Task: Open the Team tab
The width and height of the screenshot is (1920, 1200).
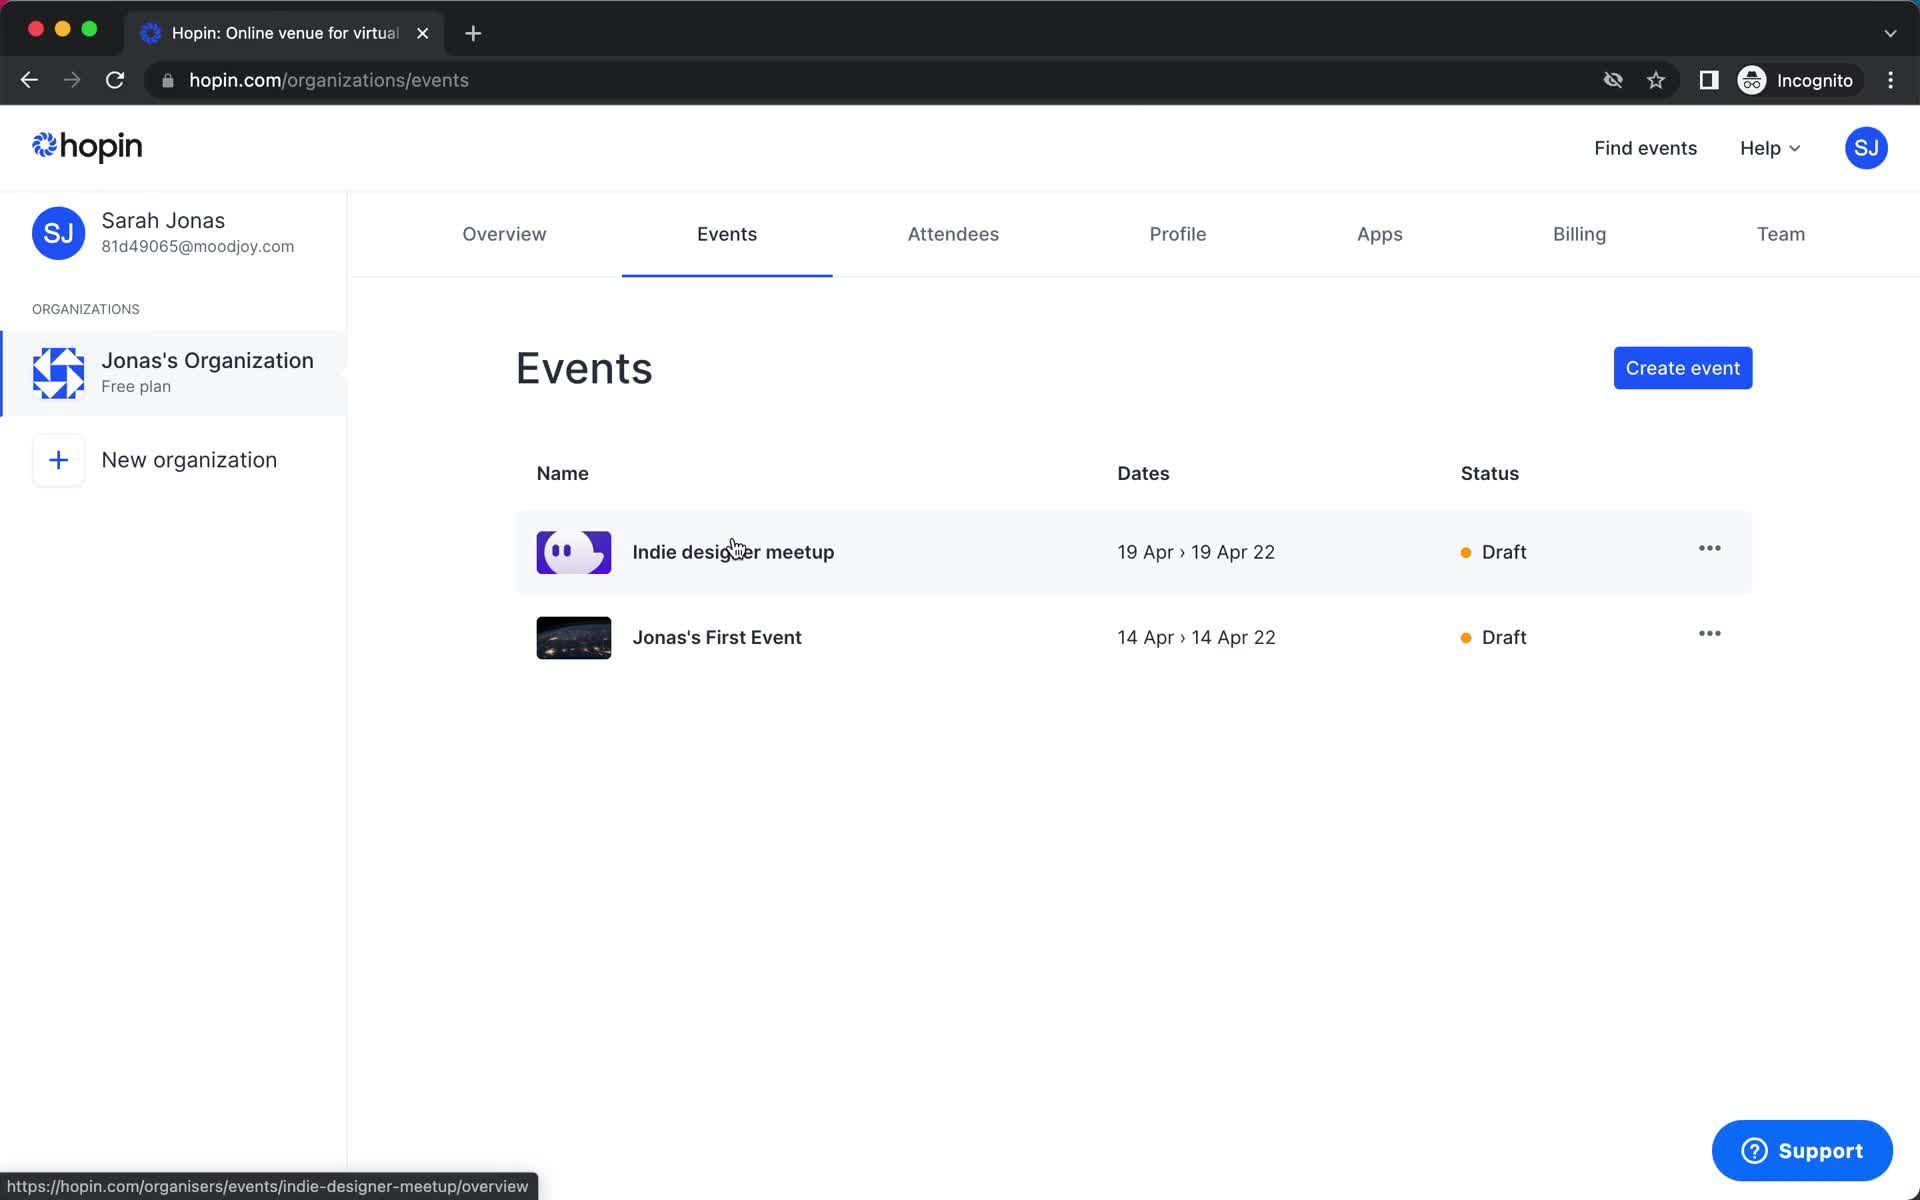Action: pos(1780,234)
